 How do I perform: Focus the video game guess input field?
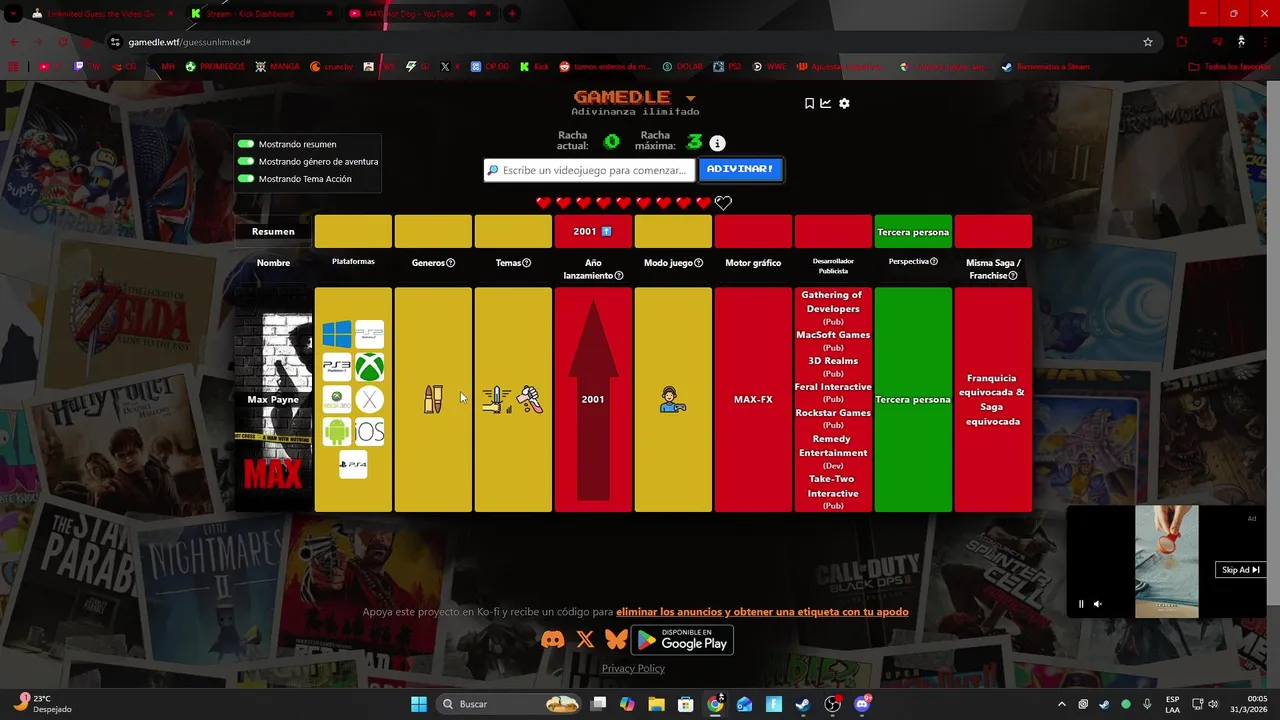point(589,170)
